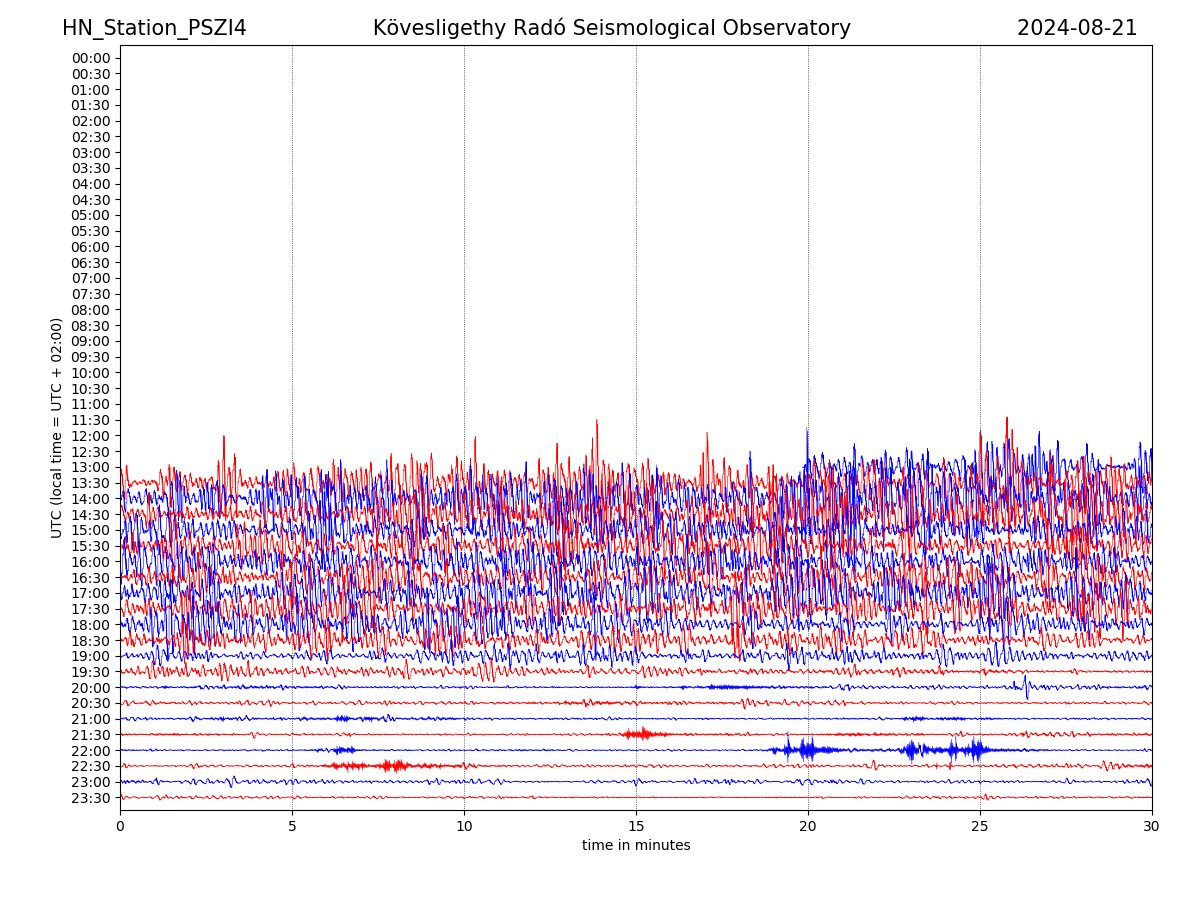The width and height of the screenshot is (1200, 900).
Task: Click the blue burst near minute 23 on 22:00 trace
Action: tap(911, 749)
